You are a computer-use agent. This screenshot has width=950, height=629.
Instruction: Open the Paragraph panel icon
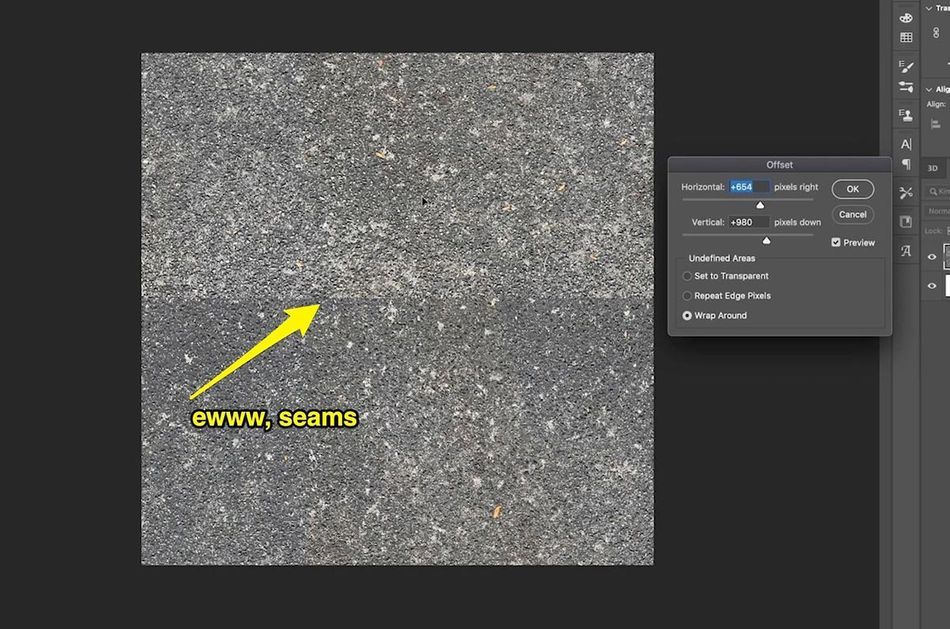pyautogui.click(x=906, y=161)
